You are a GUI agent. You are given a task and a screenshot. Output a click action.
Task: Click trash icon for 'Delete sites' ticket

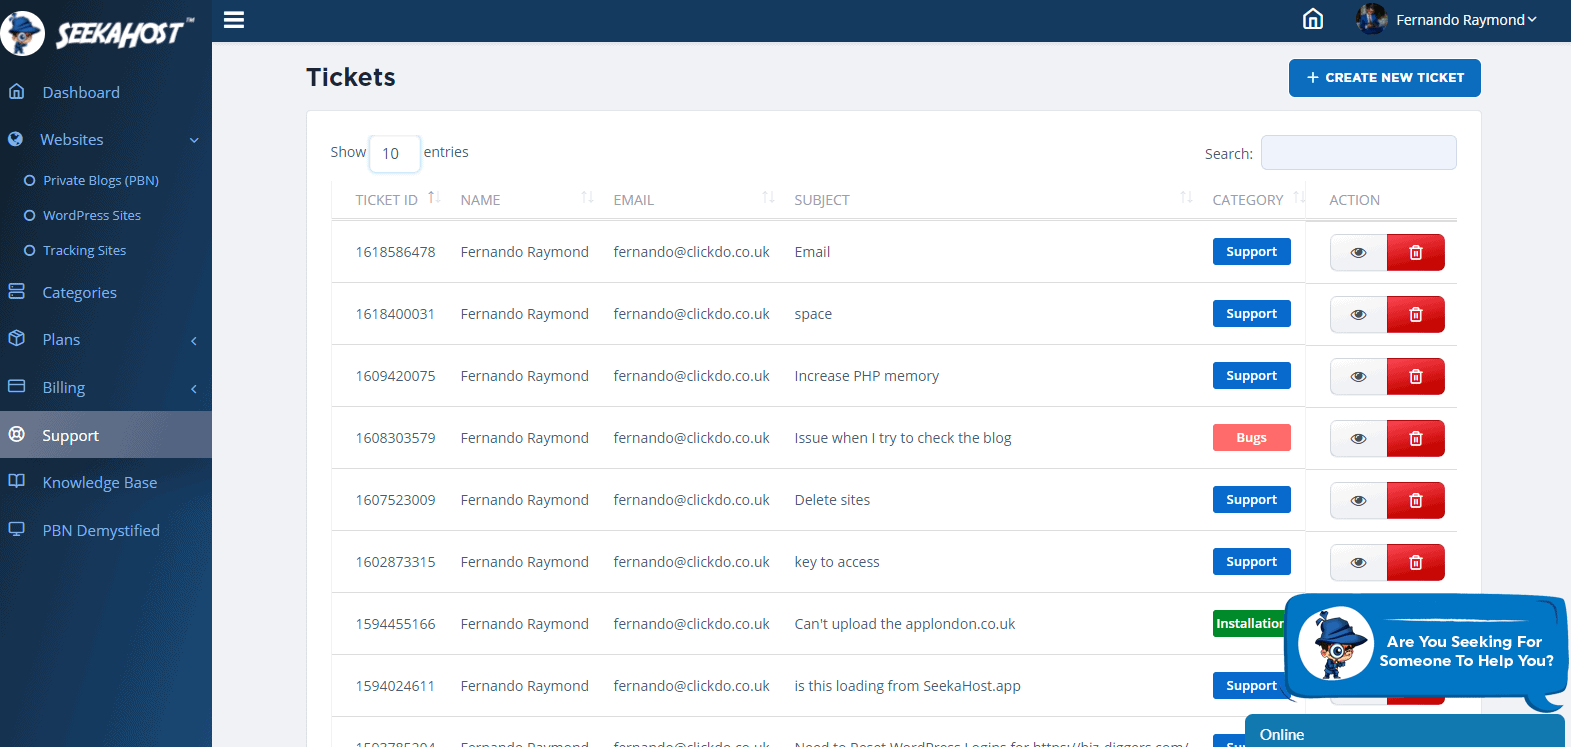[x=1415, y=501]
